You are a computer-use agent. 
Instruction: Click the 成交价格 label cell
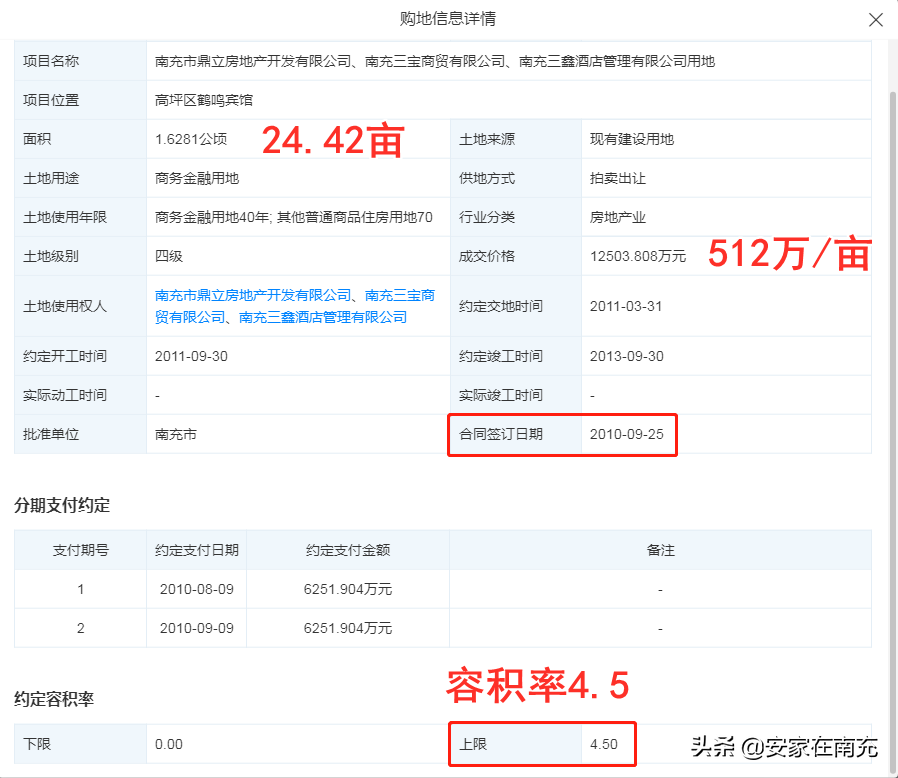coord(515,256)
